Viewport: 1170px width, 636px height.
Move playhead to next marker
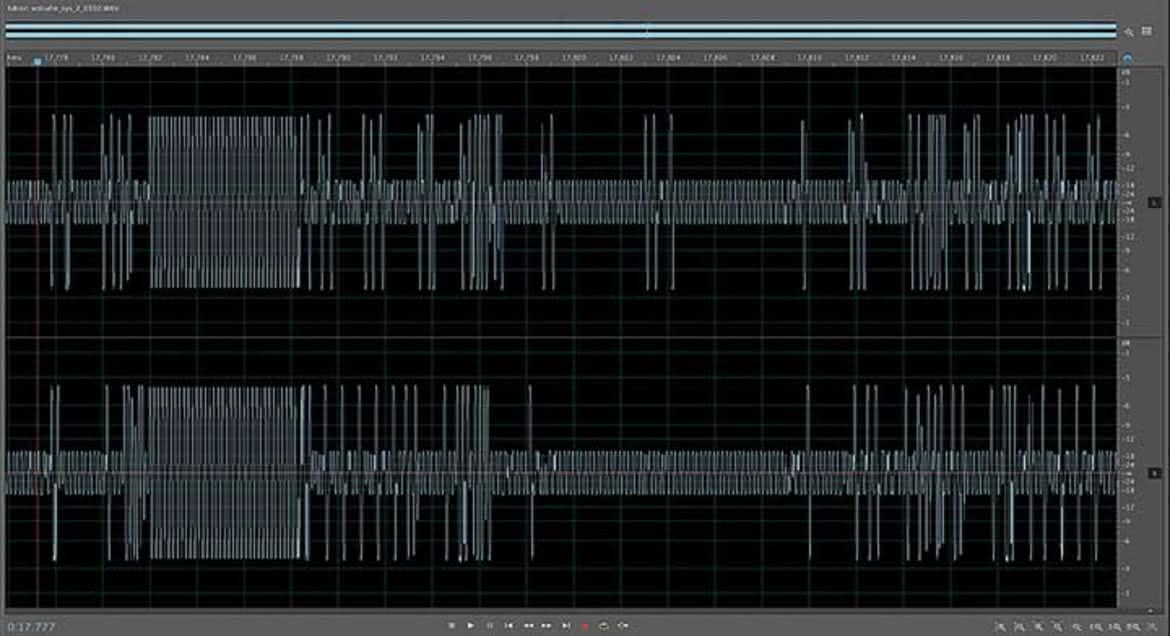click(566, 626)
